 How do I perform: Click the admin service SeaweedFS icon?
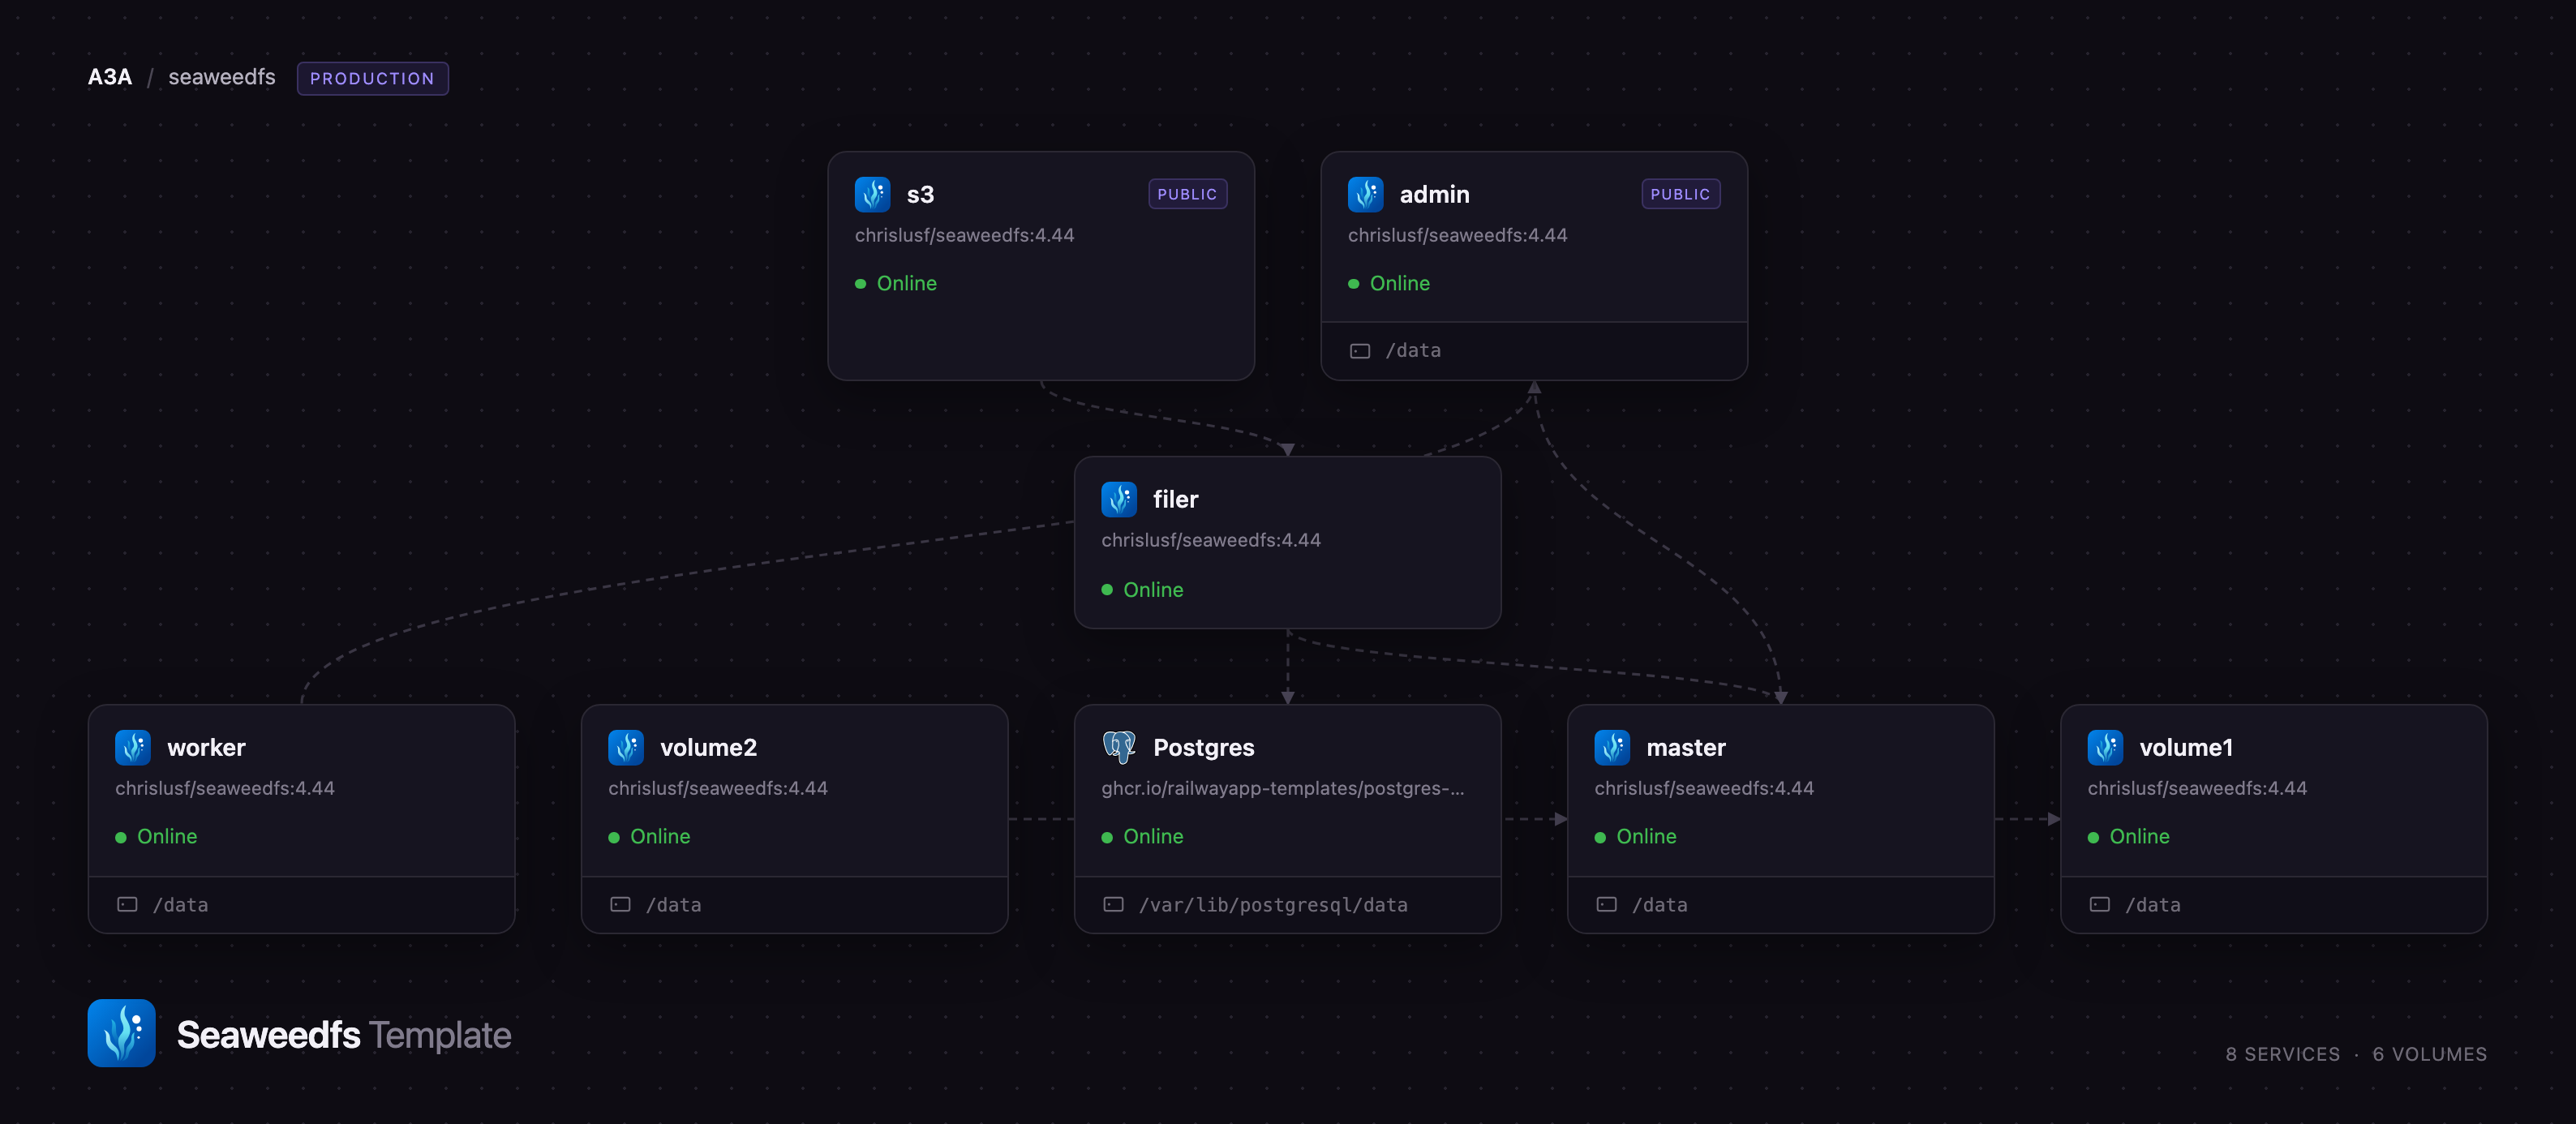point(1365,194)
